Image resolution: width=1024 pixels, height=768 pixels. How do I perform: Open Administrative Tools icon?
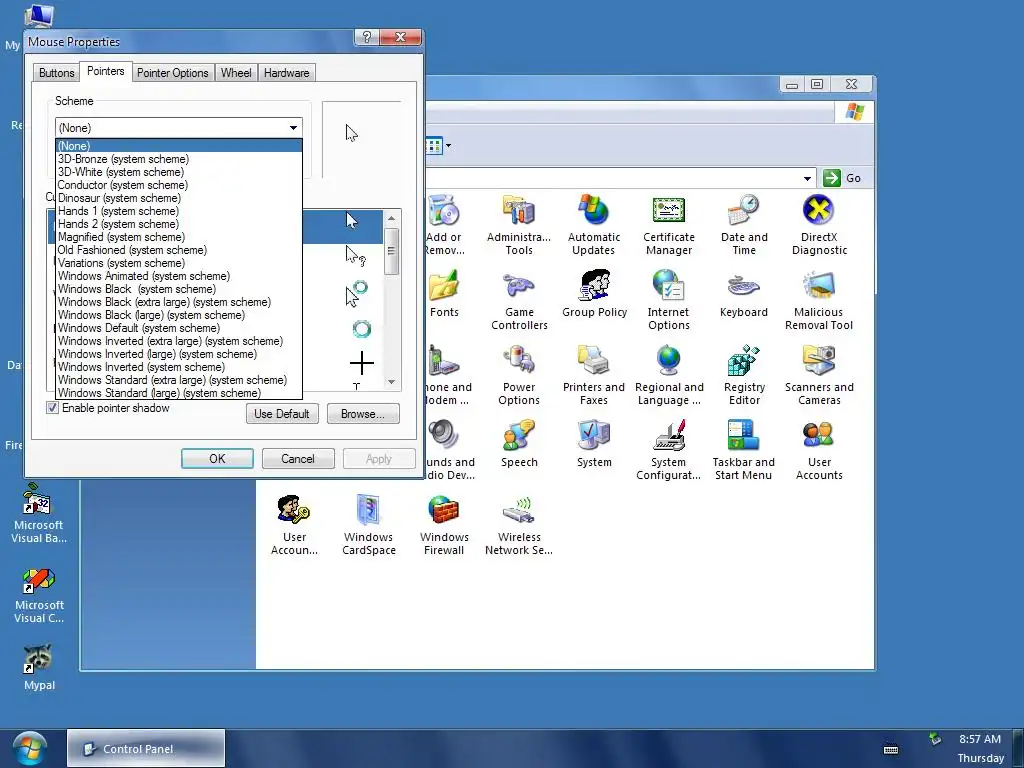pos(519,224)
